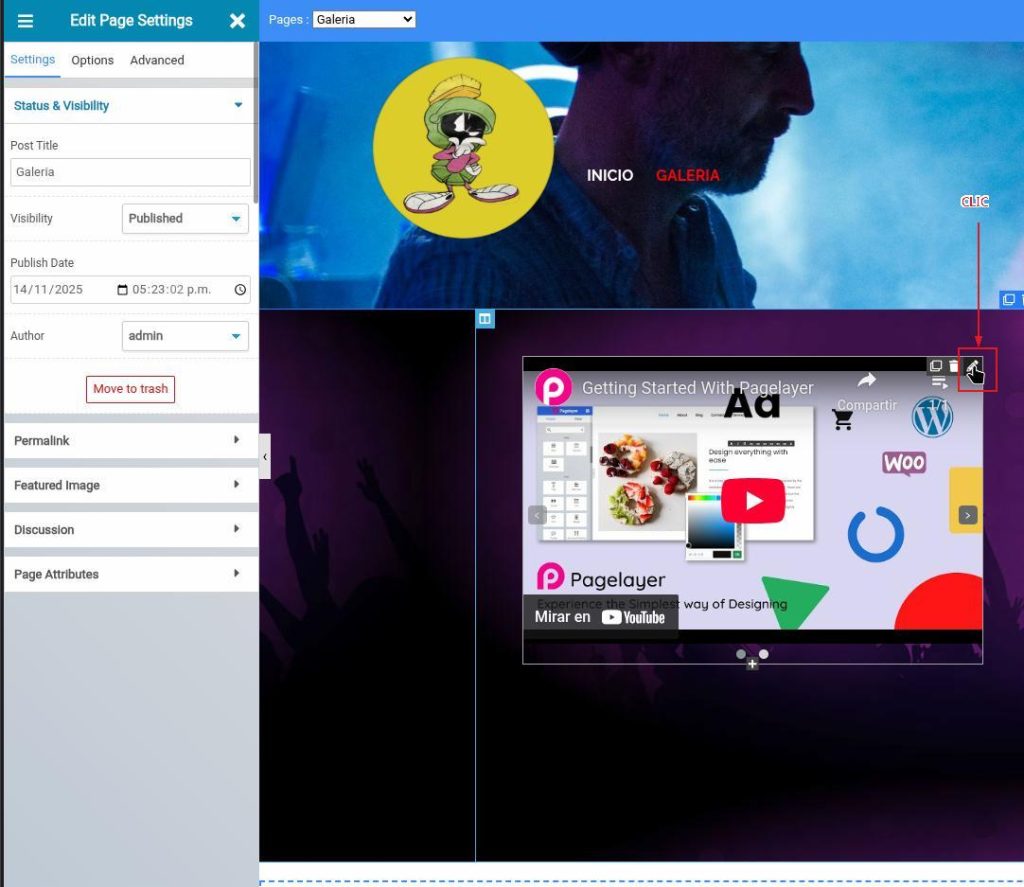Open the Visibility dropdown showing Published
1024x887 pixels.
[185, 219]
